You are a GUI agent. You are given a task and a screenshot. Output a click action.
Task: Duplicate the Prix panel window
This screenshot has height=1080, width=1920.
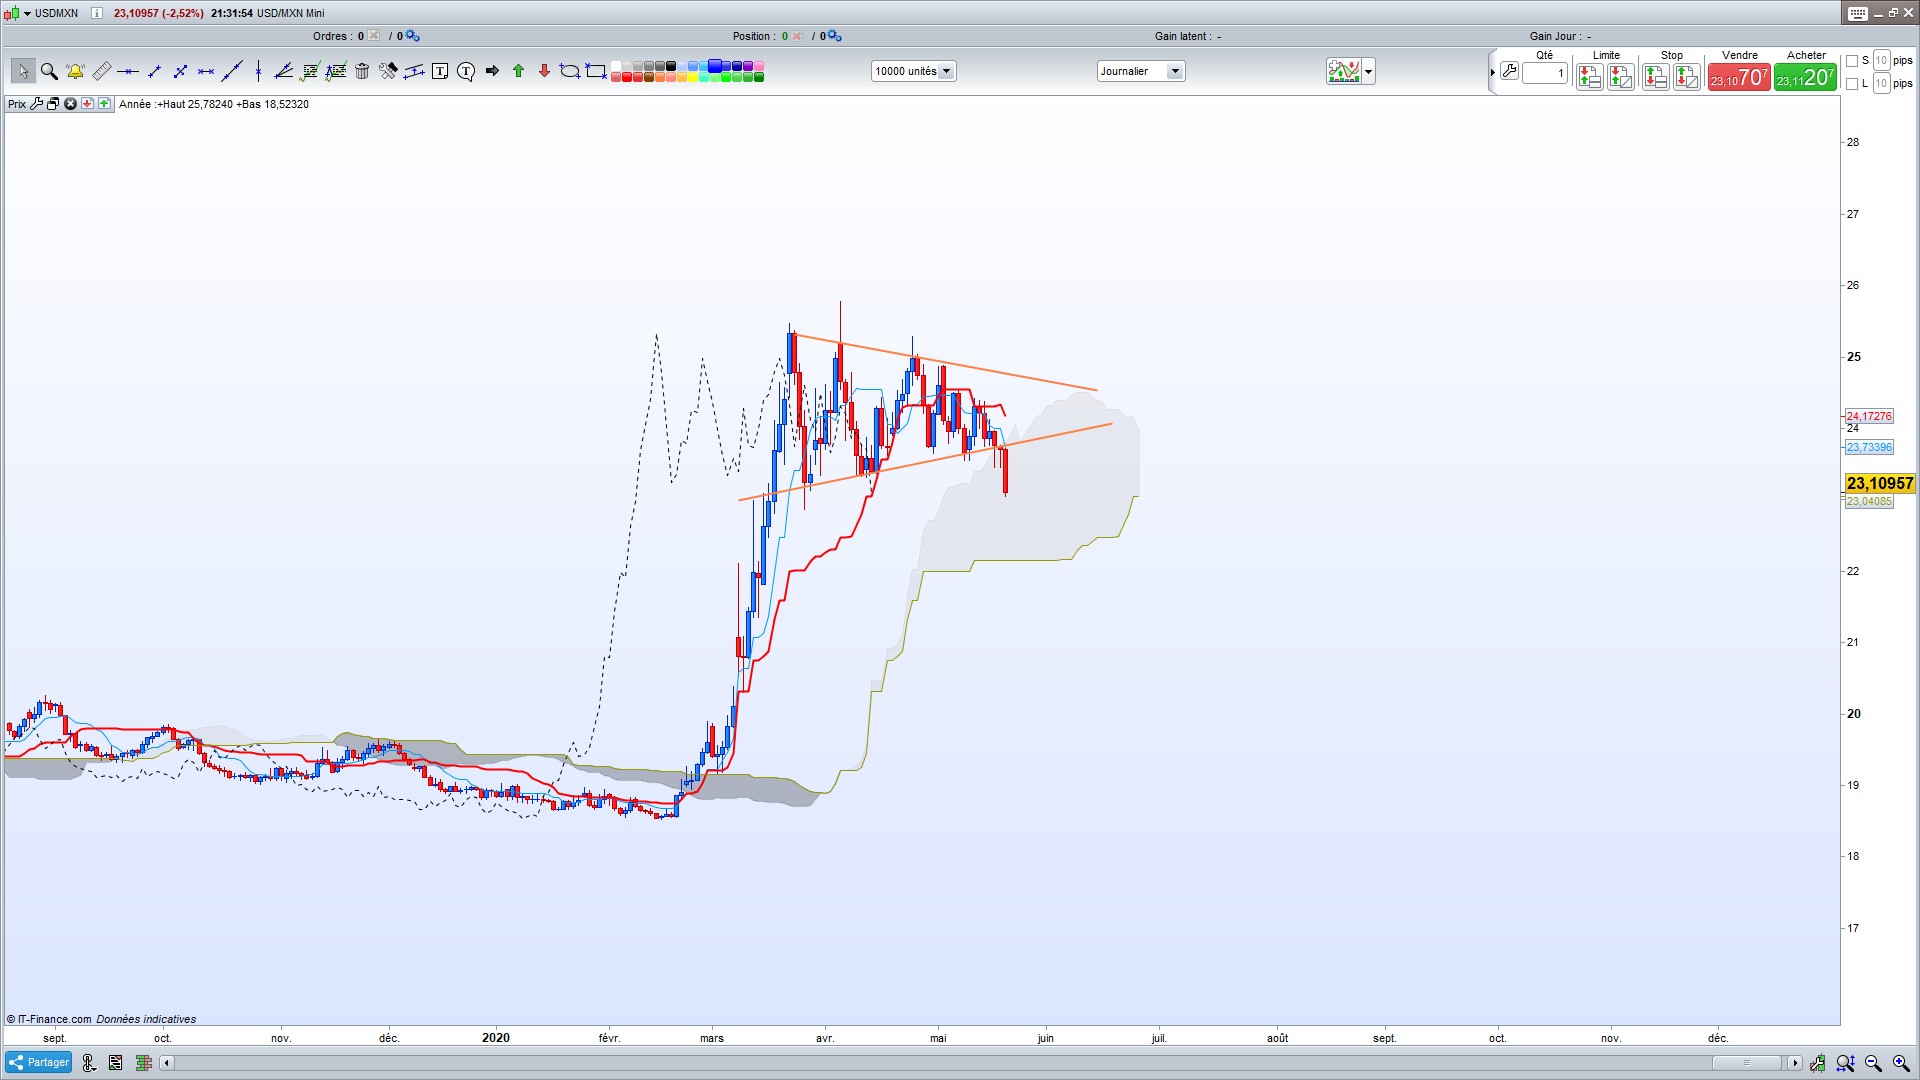tap(53, 104)
